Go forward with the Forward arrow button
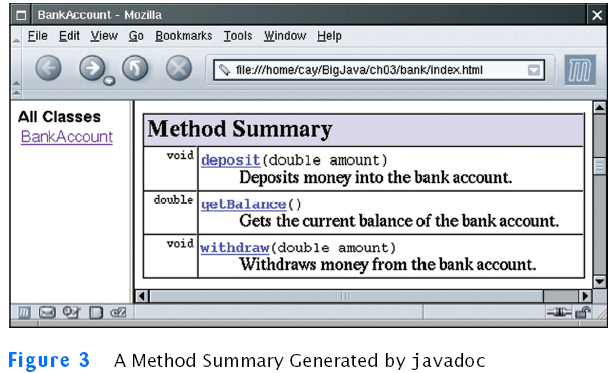614x373 pixels. (x=92, y=68)
